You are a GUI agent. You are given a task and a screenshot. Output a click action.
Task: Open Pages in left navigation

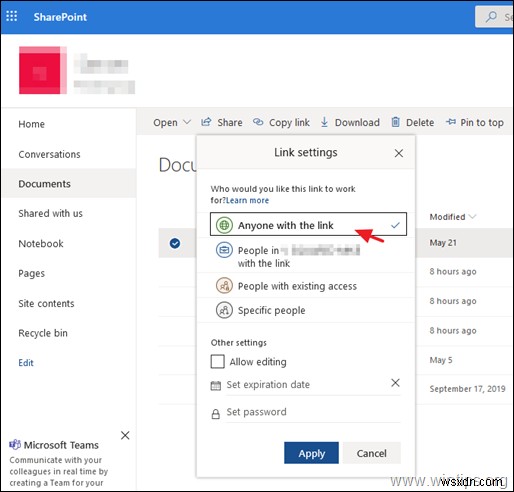click(32, 273)
